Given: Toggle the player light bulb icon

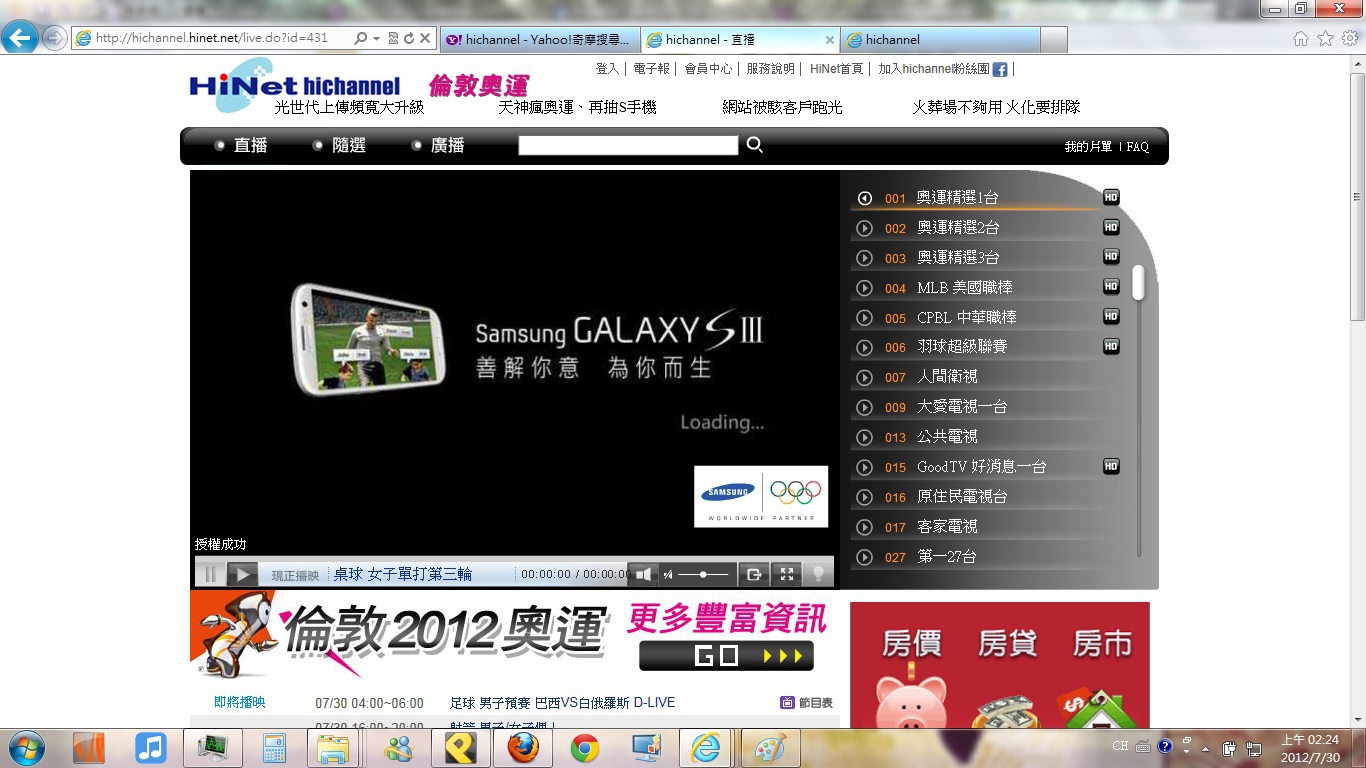Looking at the screenshot, I should coord(818,574).
